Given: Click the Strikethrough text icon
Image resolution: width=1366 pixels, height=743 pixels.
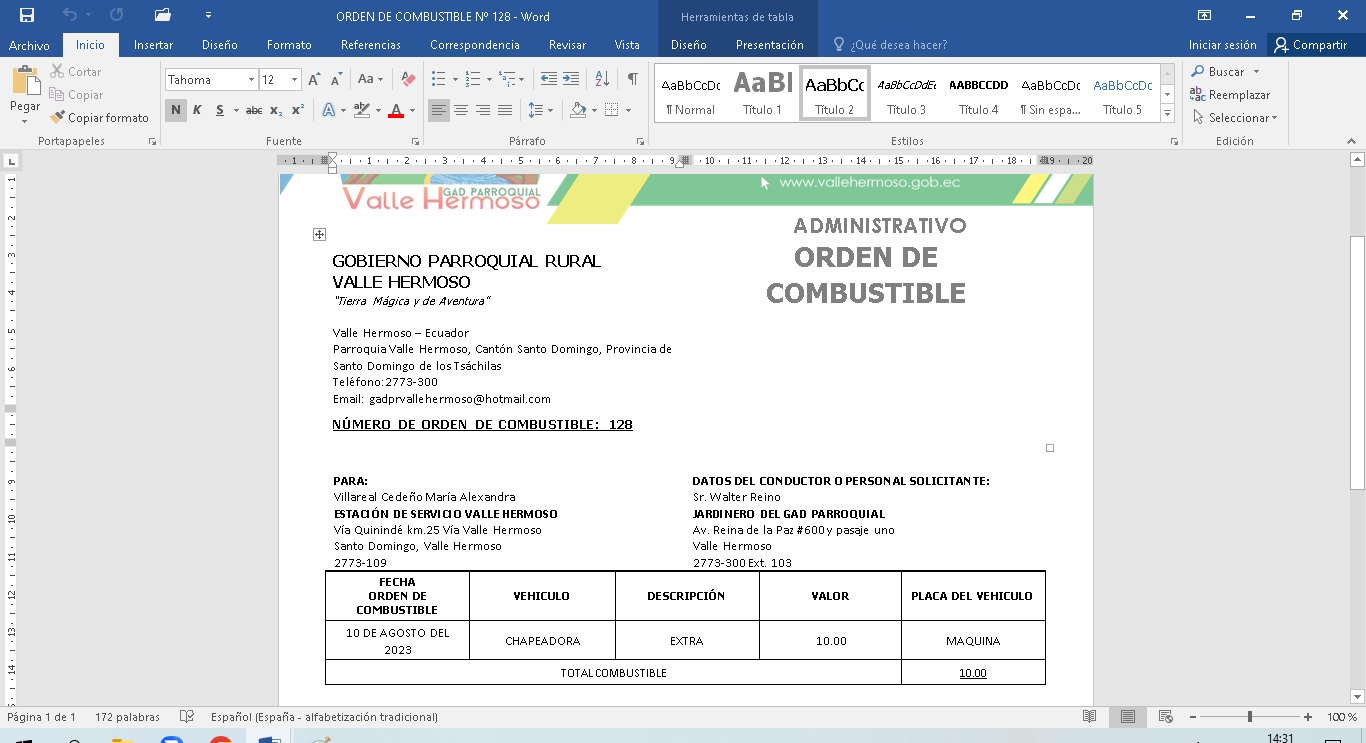Looking at the screenshot, I should 253,110.
